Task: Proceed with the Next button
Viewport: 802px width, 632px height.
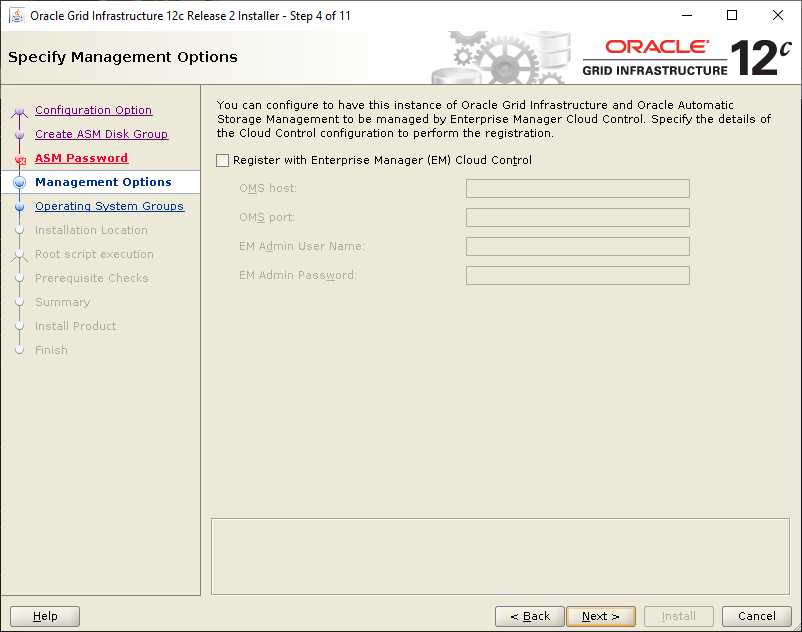Action: (x=601, y=616)
